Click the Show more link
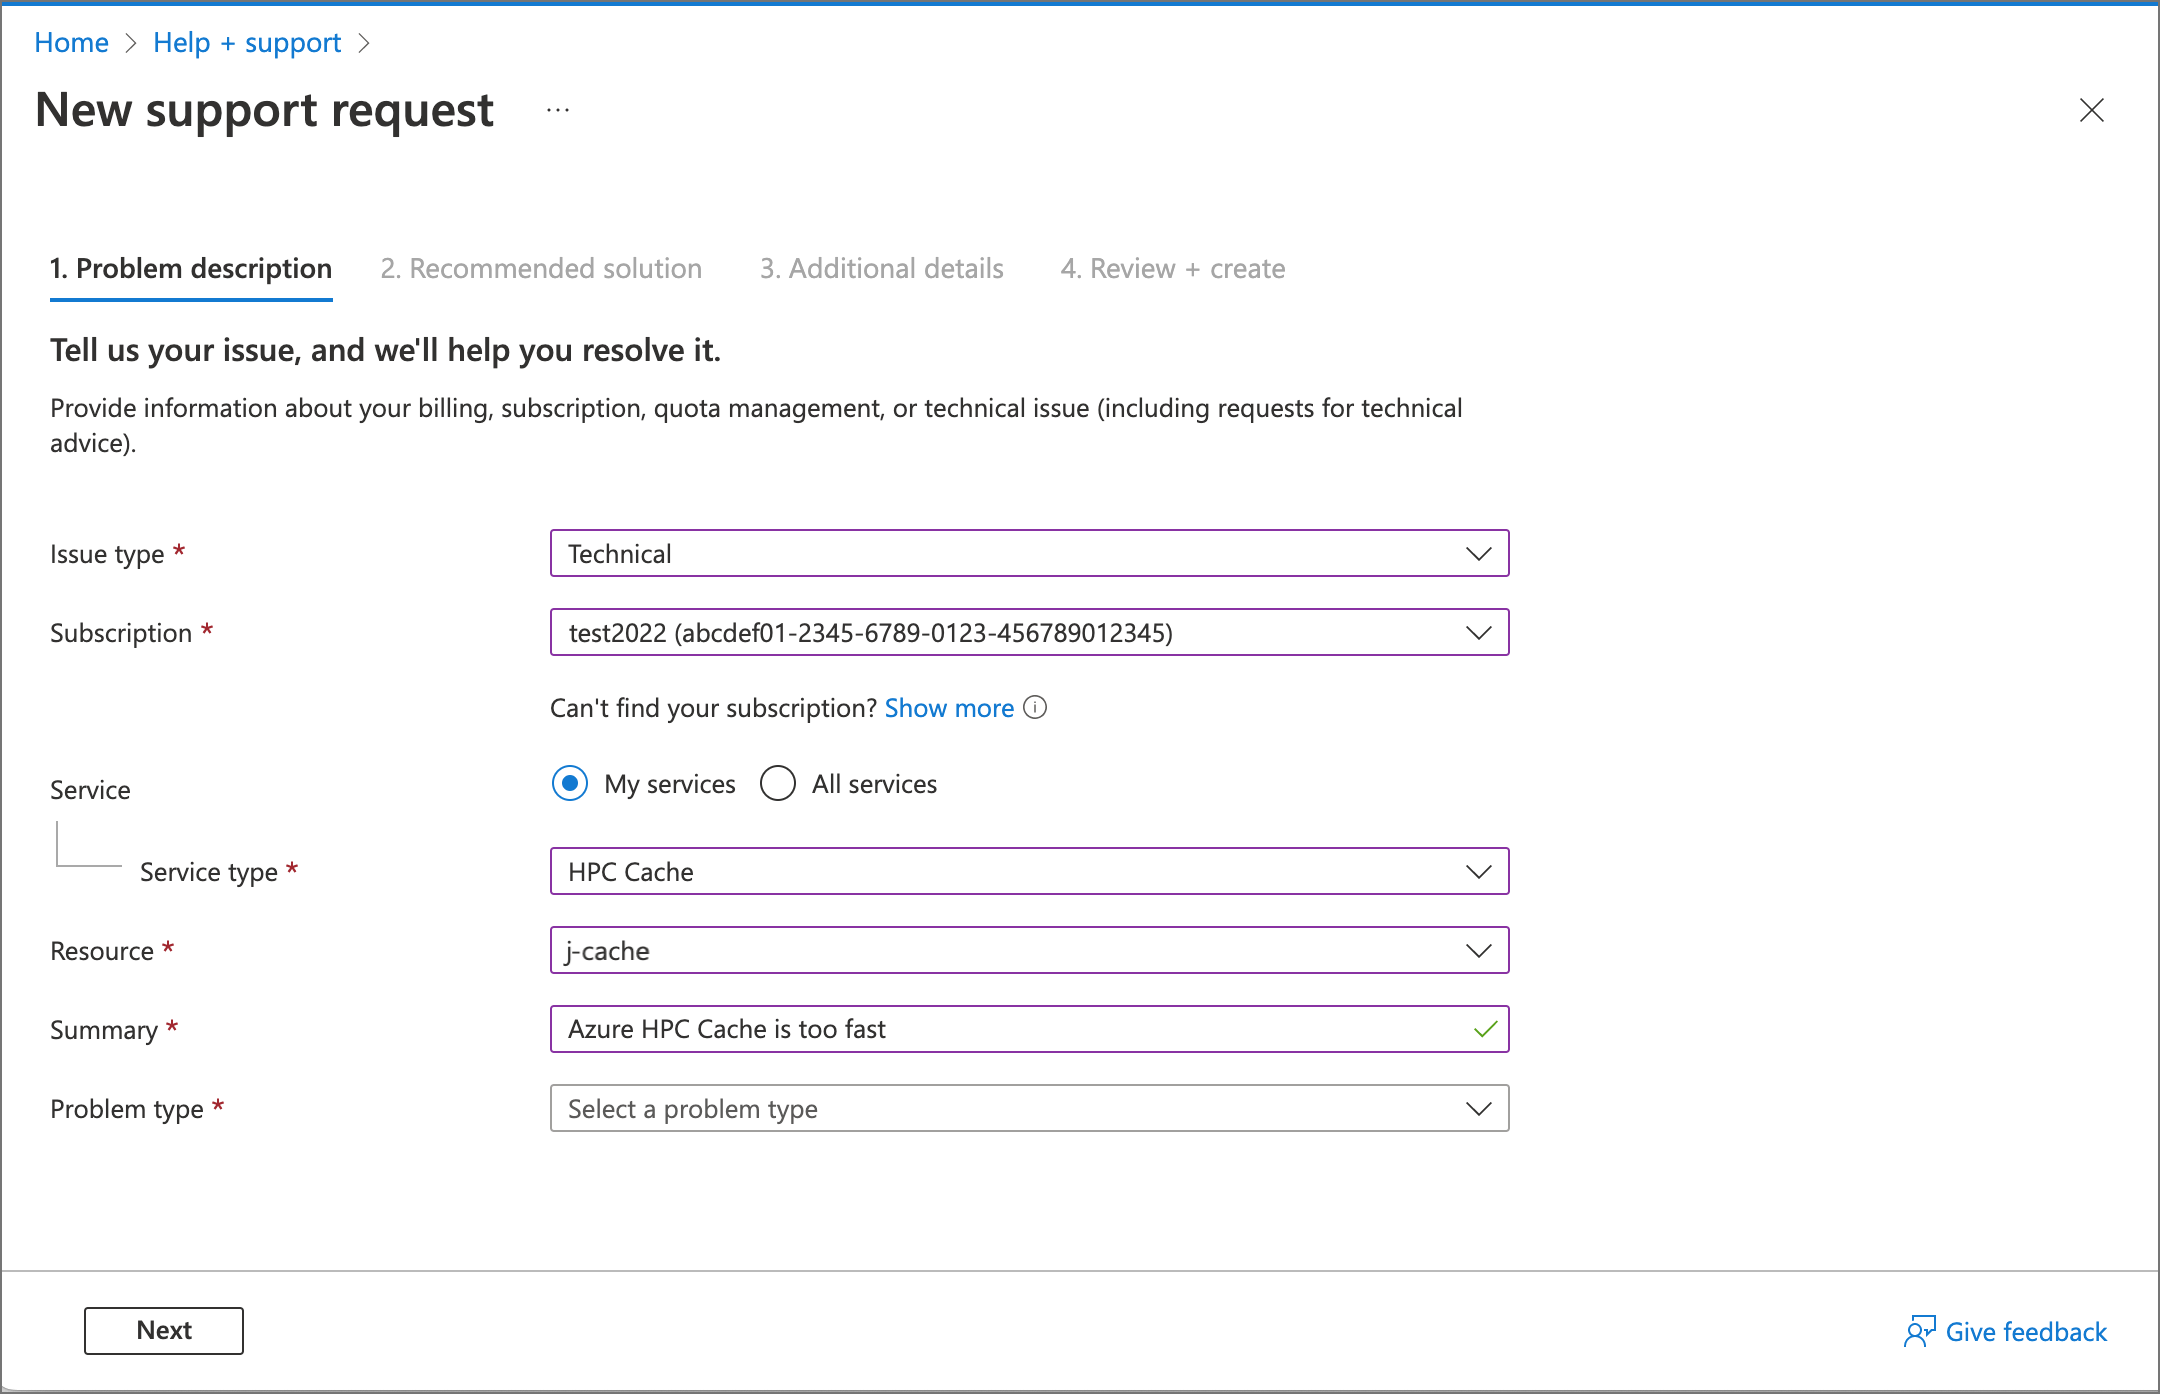 pyautogui.click(x=948, y=708)
